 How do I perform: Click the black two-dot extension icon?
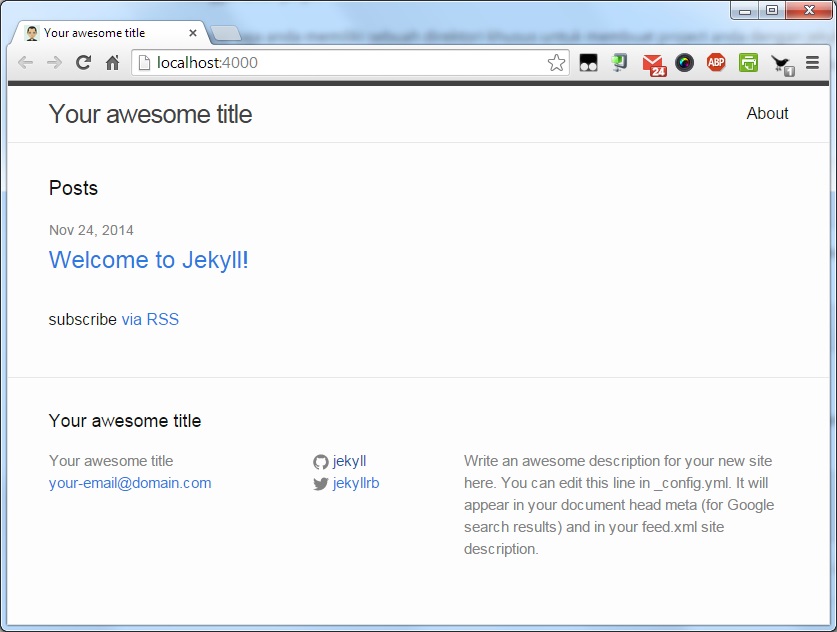[x=588, y=63]
